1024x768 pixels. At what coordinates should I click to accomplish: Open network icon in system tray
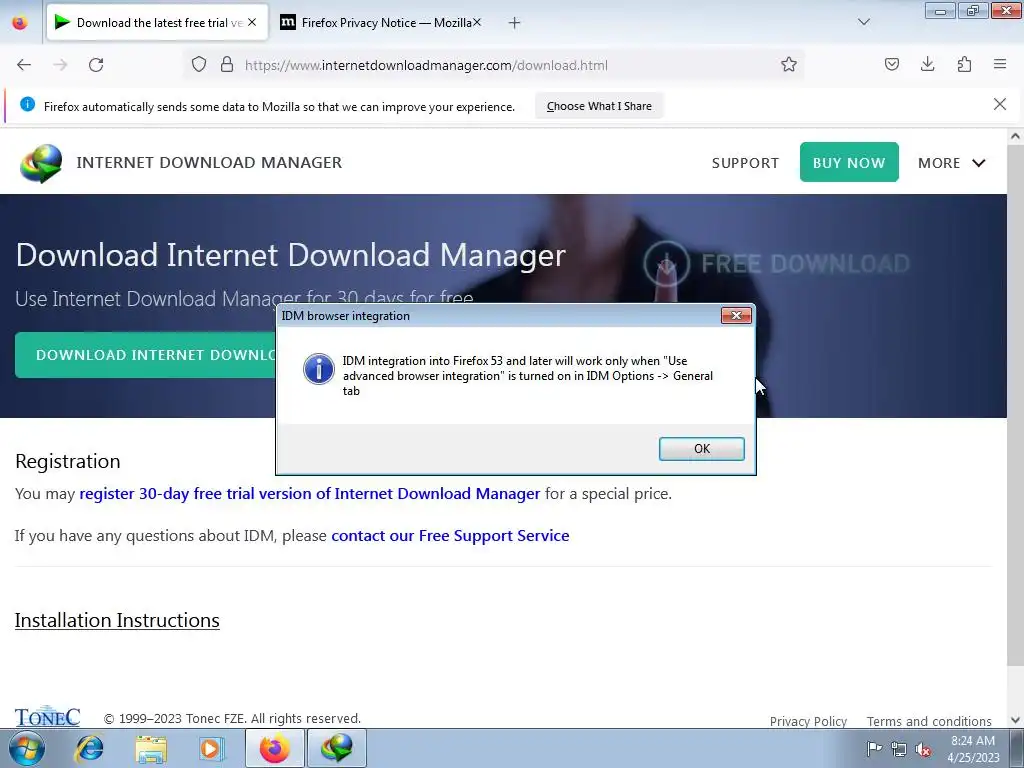click(x=899, y=749)
